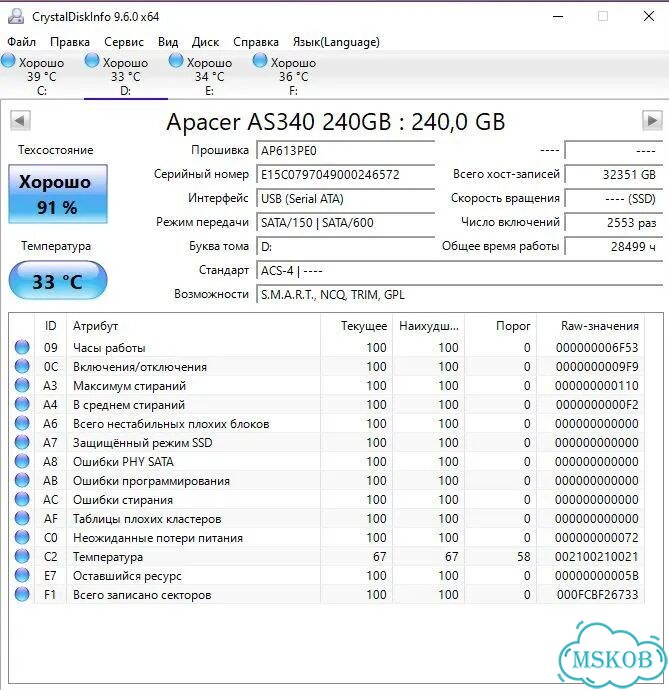Click status icon of row A8 Ошибки PHY SATA

point(22,461)
